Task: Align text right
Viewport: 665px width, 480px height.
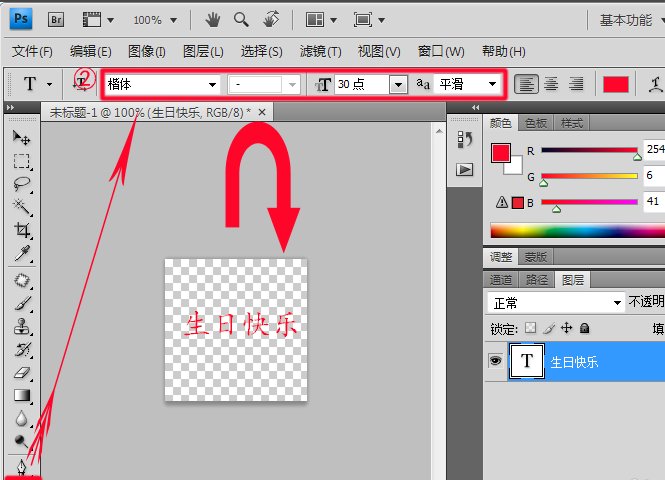Action: 576,84
